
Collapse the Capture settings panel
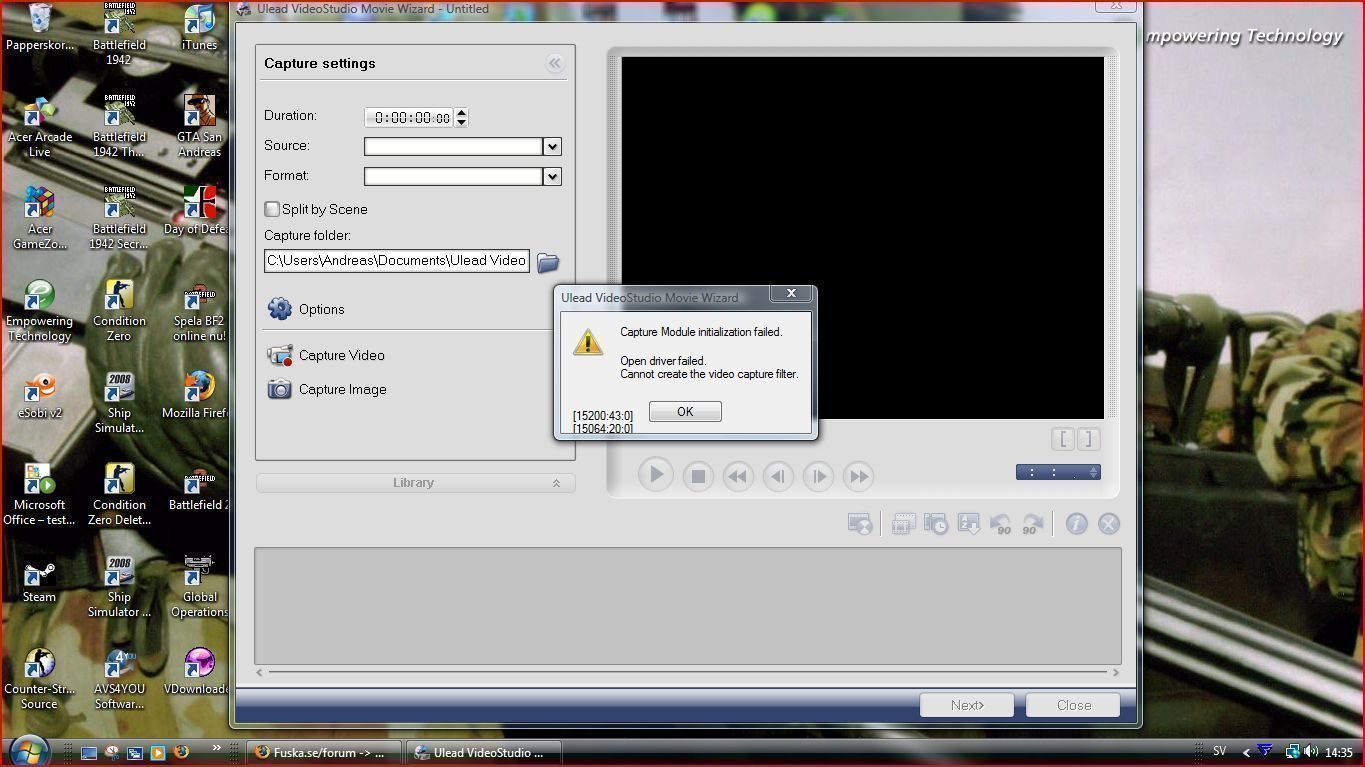click(554, 63)
